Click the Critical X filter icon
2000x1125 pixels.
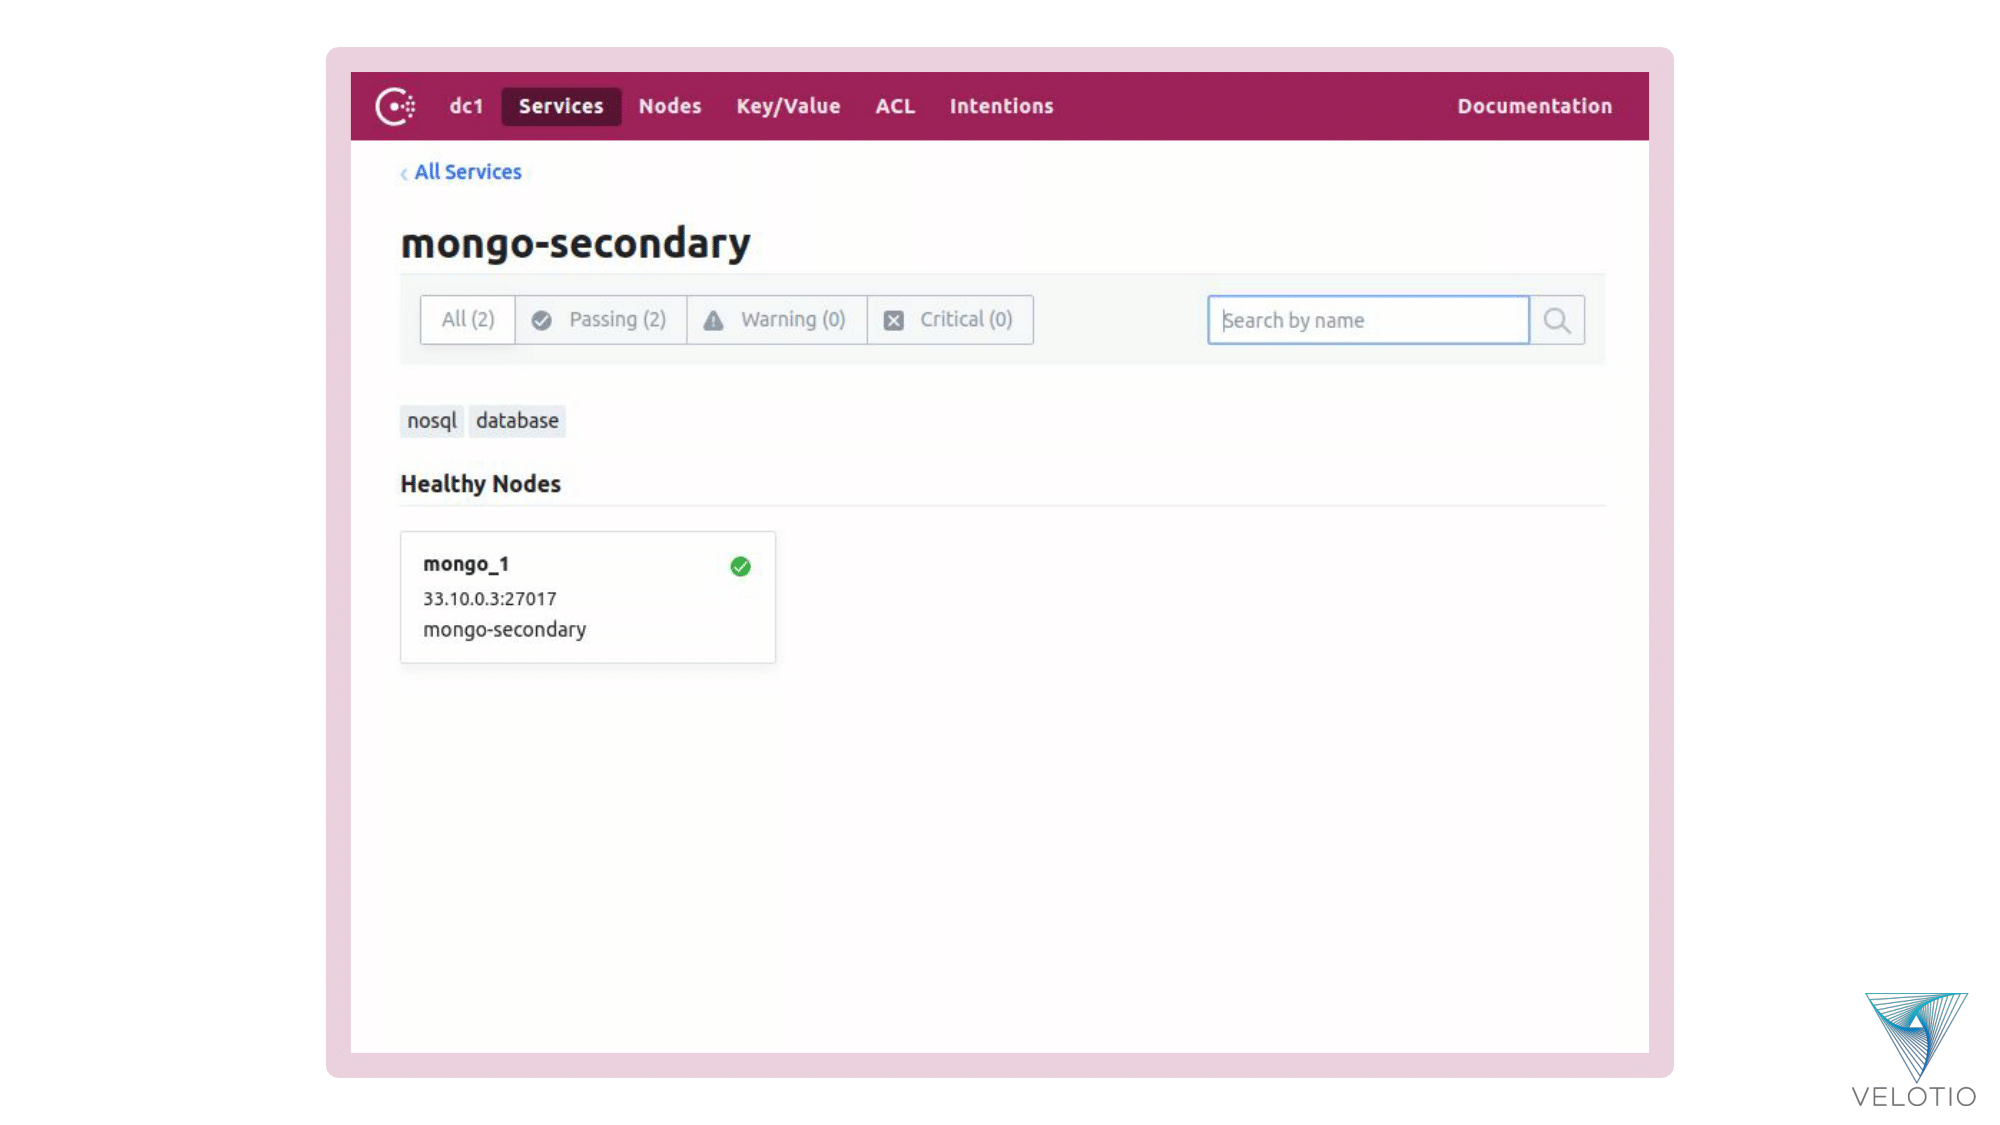[894, 320]
